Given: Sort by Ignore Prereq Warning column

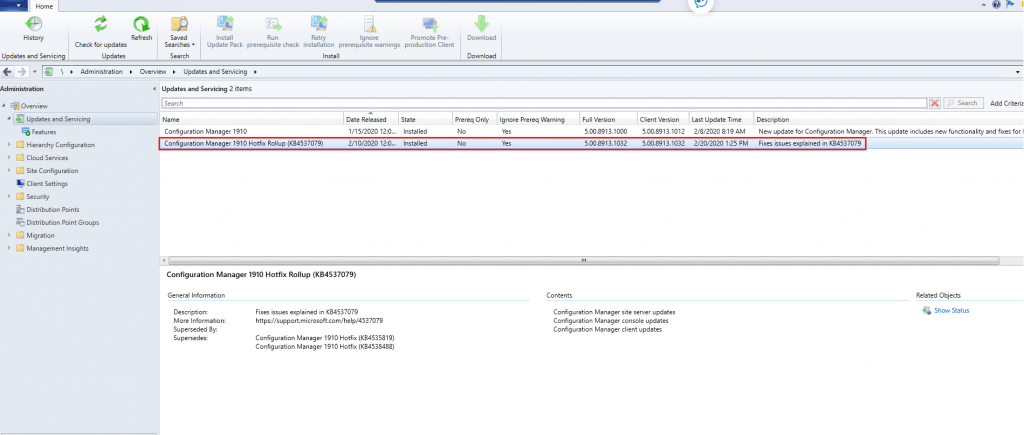Looking at the screenshot, I should [x=537, y=120].
